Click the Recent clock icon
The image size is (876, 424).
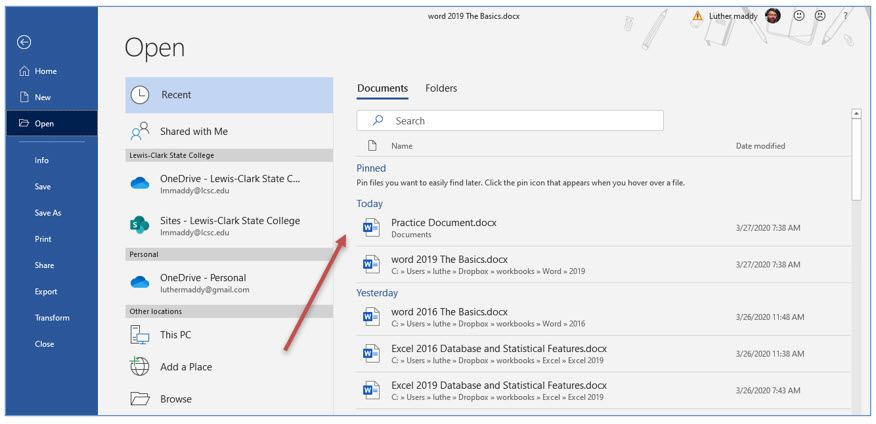pyautogui.click(x=140, y=95)
